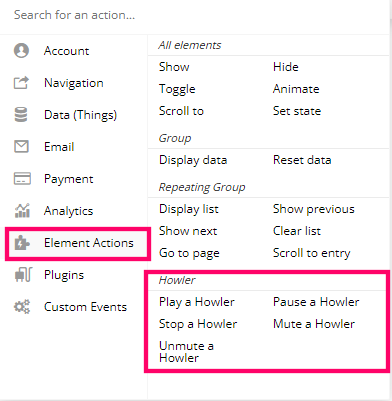Click the Custom Events gears icon
Image resolution: width=392 pixels, height=401 pixels.
click(x=22, y=307)
